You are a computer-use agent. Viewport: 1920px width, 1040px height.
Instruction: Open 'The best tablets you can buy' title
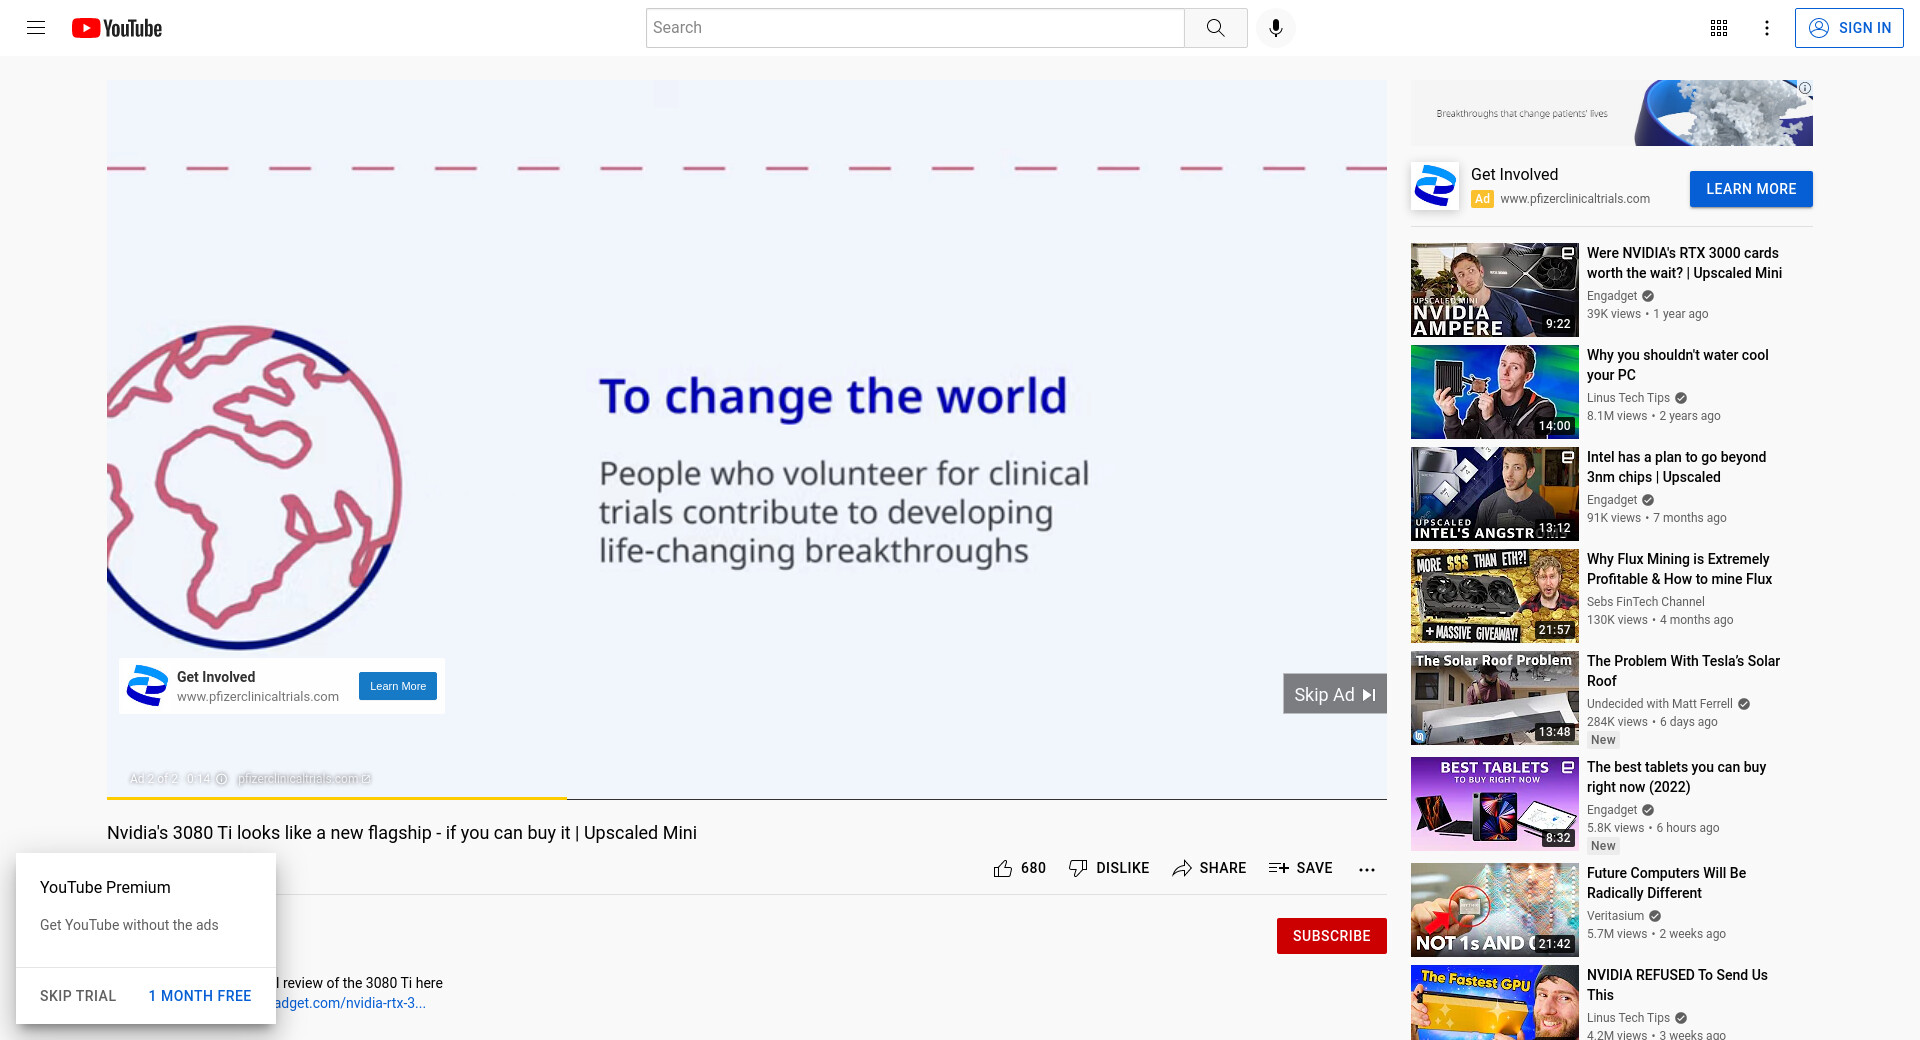[1676, 777]
